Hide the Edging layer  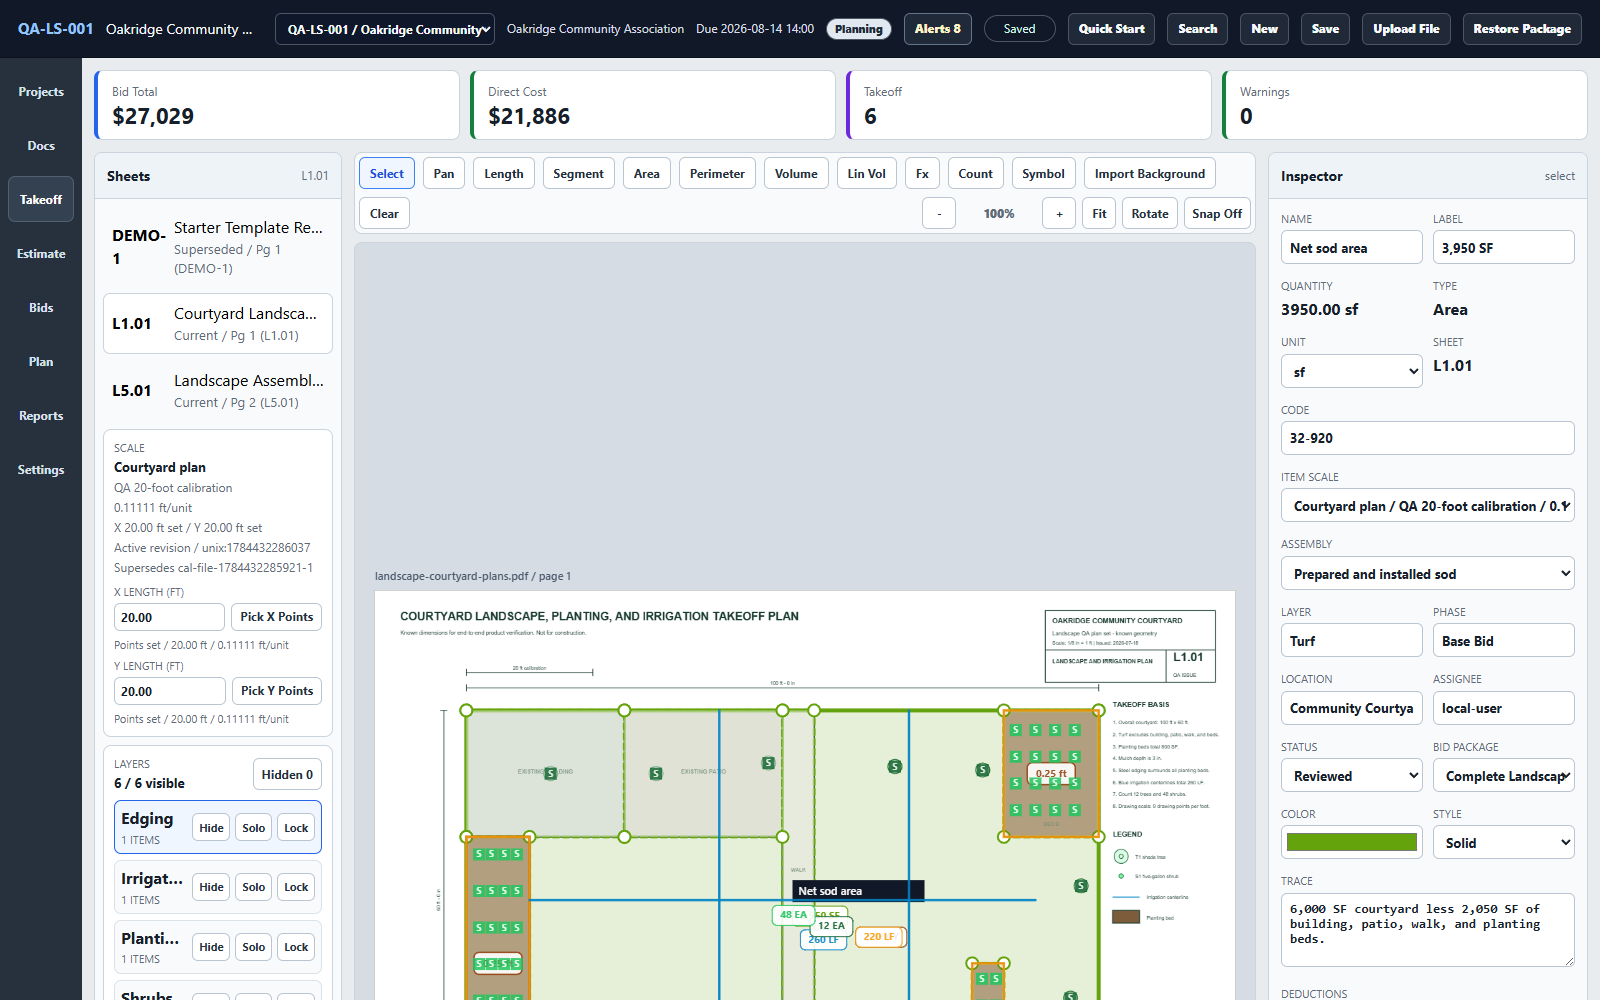(x=212, y=828)
